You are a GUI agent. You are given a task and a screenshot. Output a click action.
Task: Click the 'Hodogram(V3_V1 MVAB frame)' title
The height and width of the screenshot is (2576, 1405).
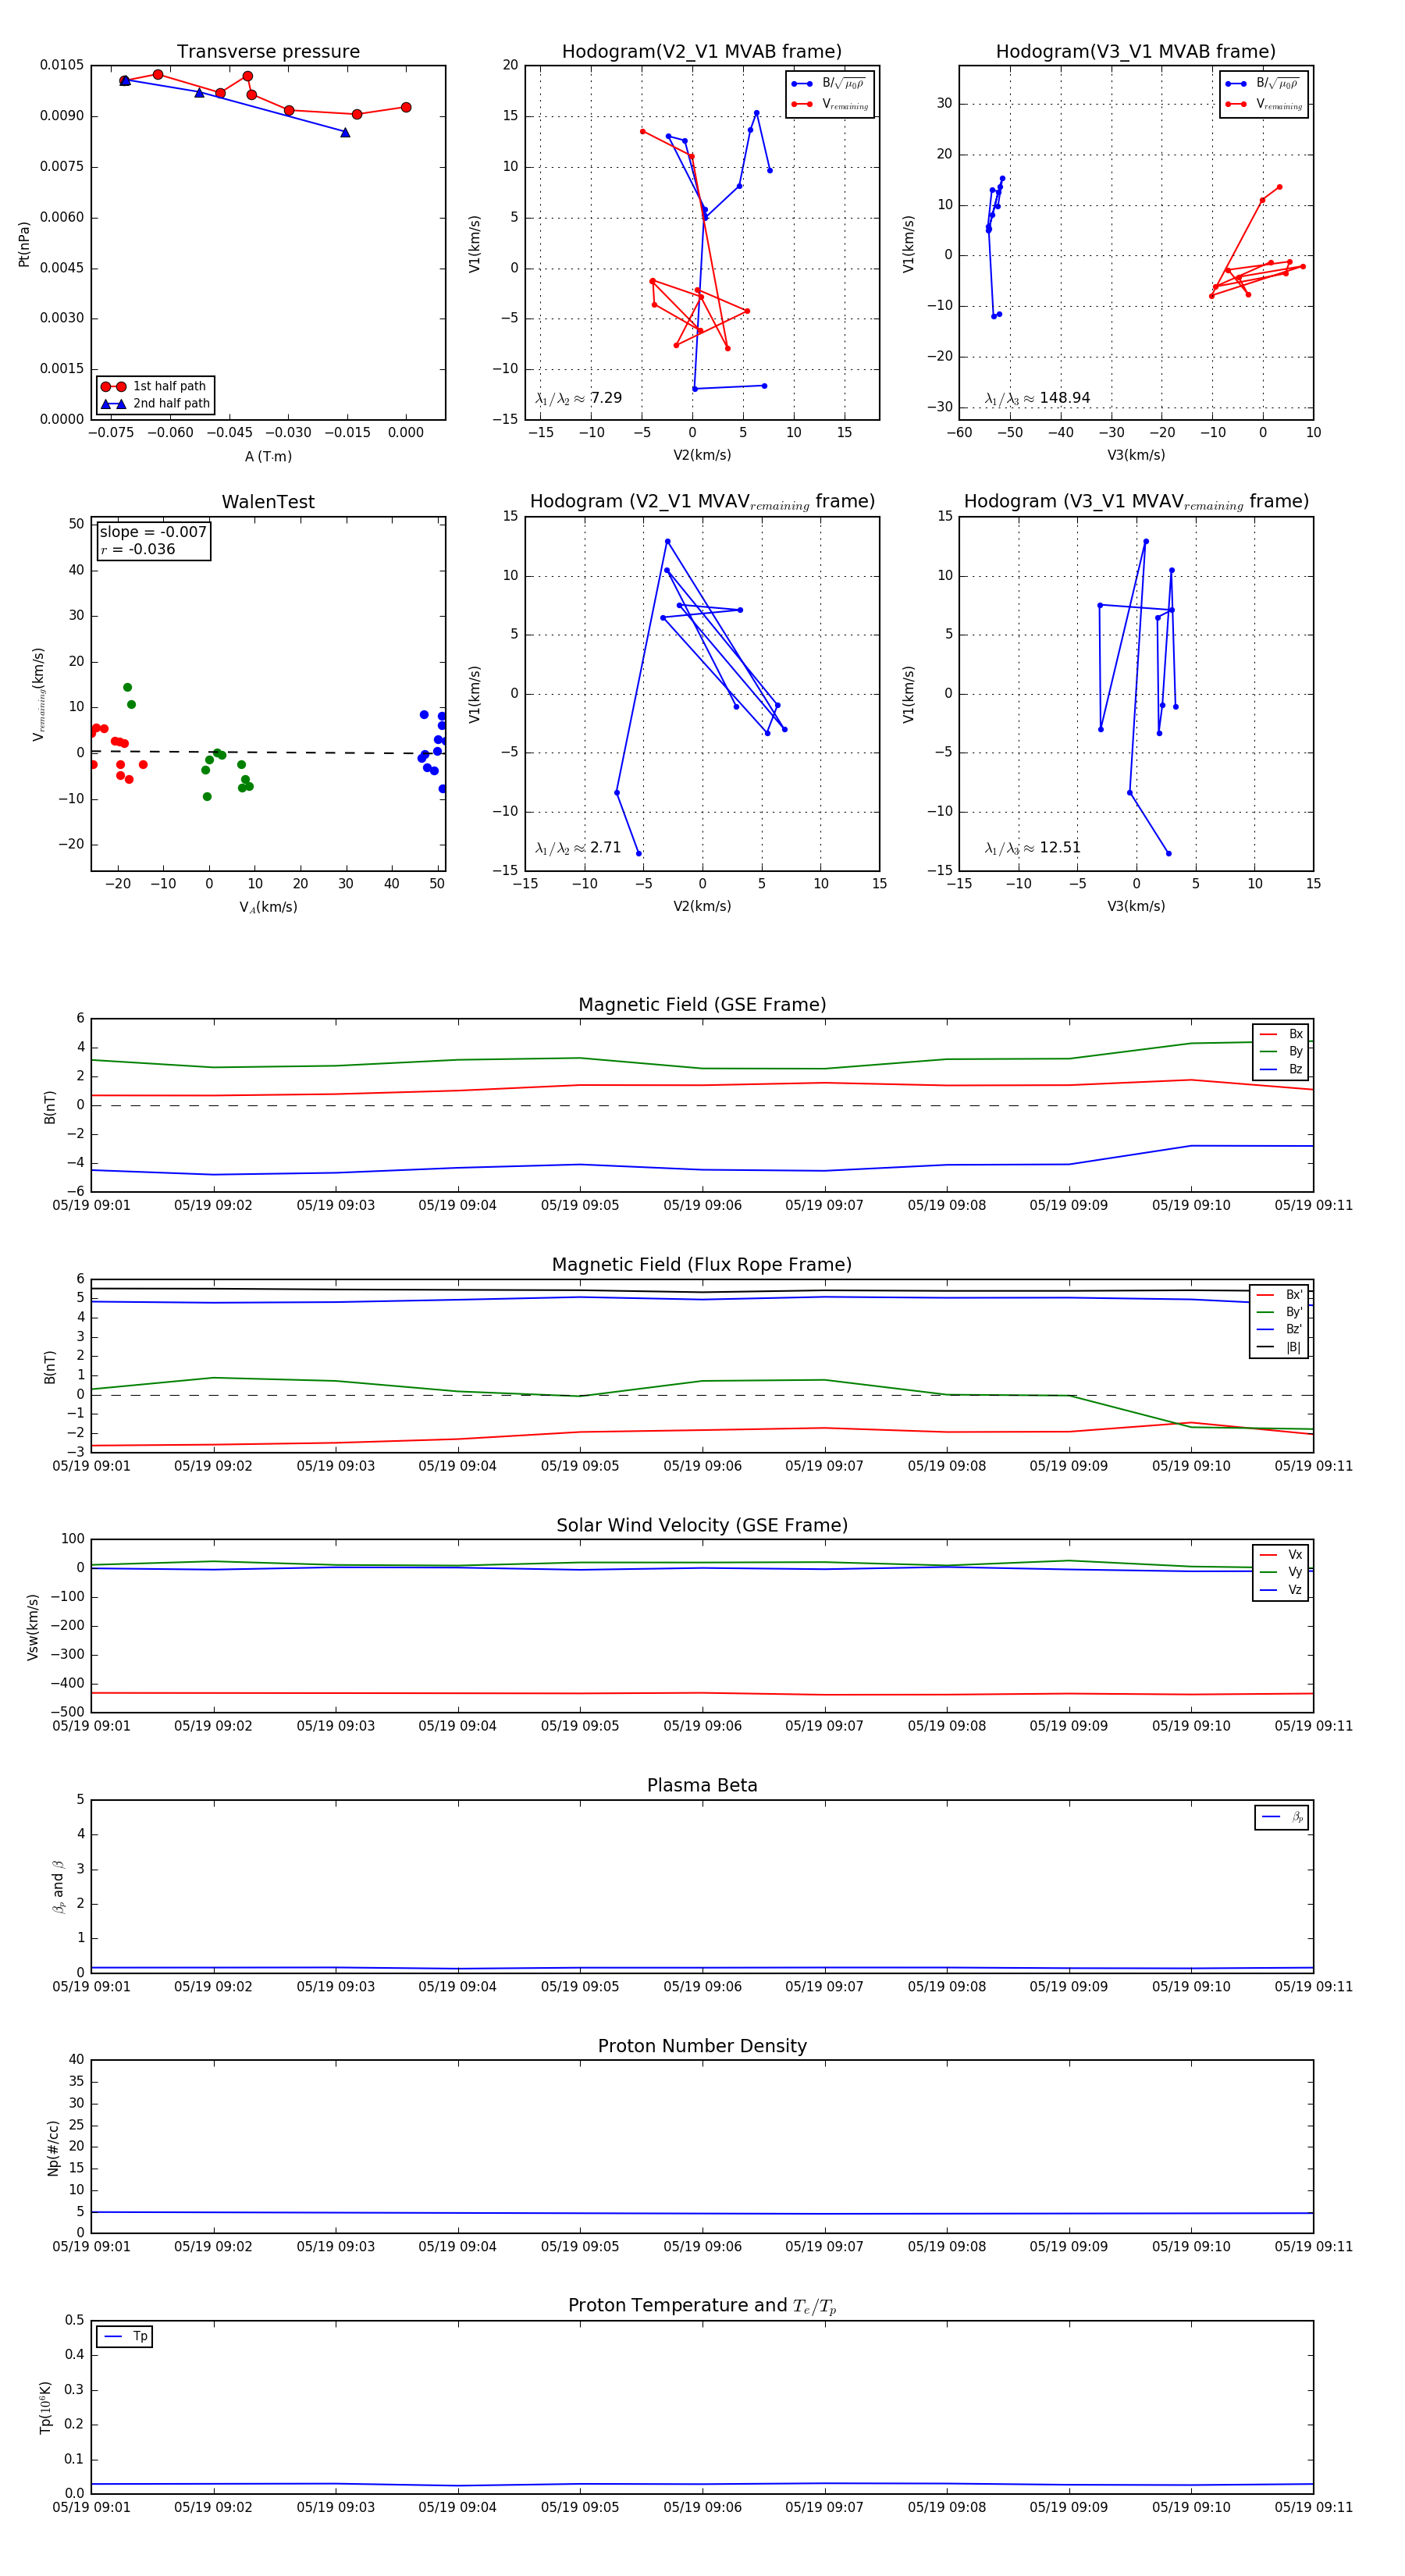coord(1136,52)
